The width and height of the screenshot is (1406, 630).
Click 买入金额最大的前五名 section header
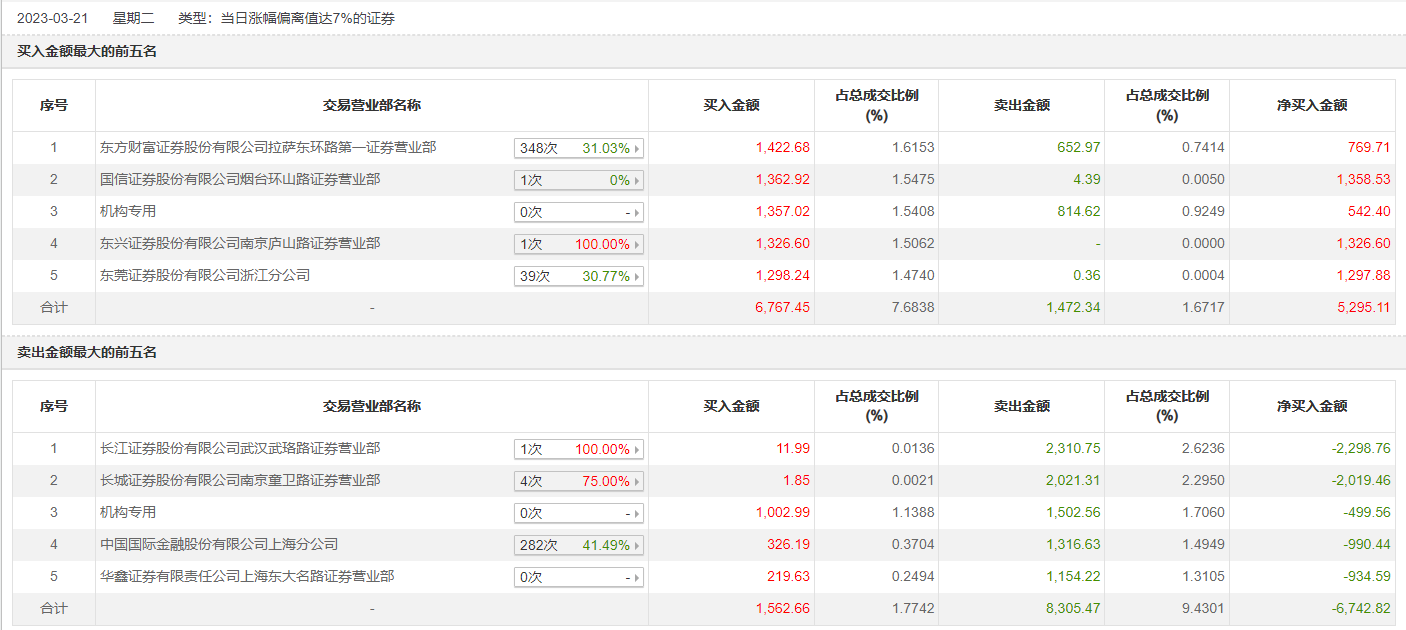(87, 52)
